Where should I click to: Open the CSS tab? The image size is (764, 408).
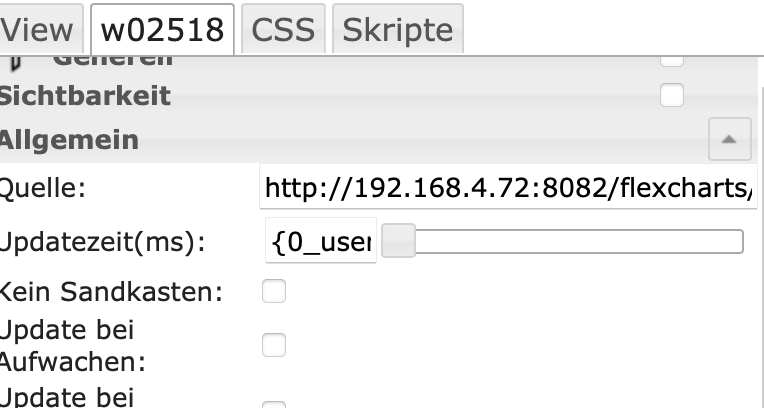pyautogui.click(x=283, y=30)
